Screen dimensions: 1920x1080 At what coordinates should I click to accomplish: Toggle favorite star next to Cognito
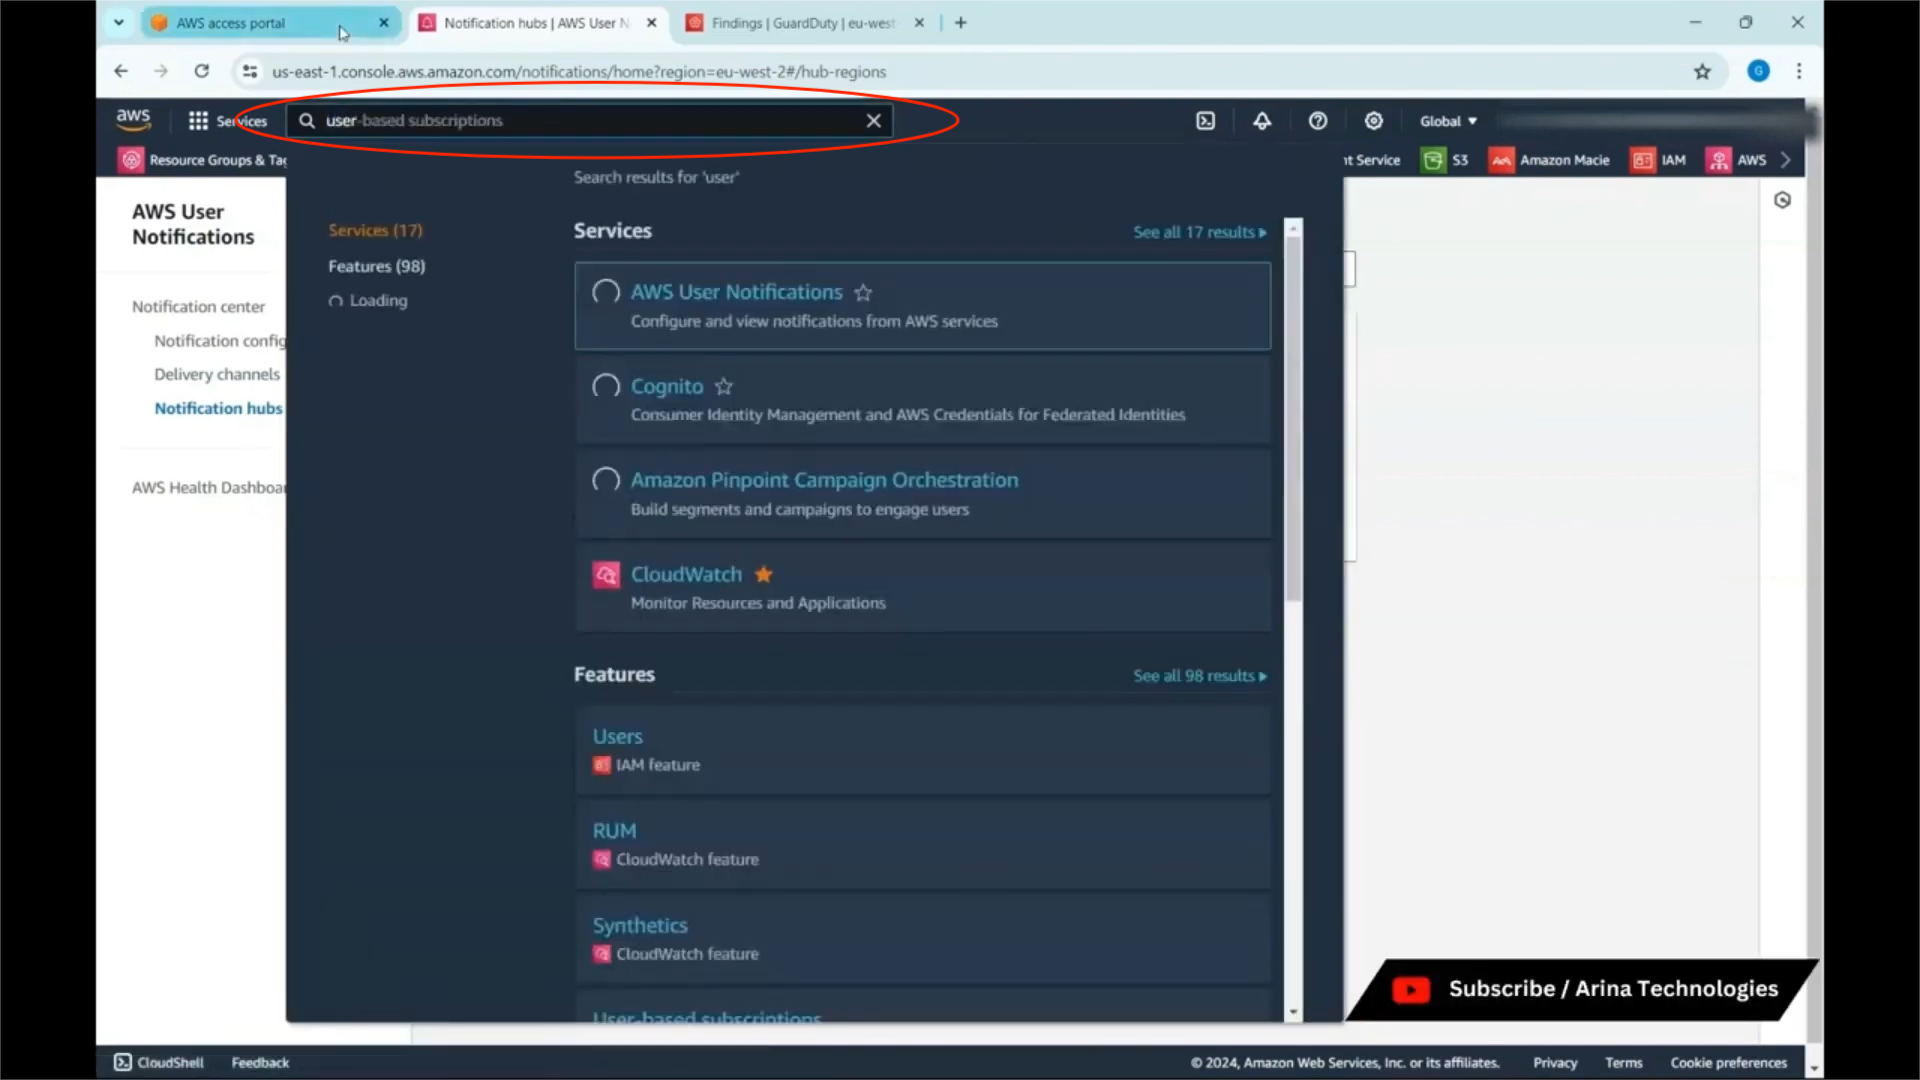click(x=724, y=387)
